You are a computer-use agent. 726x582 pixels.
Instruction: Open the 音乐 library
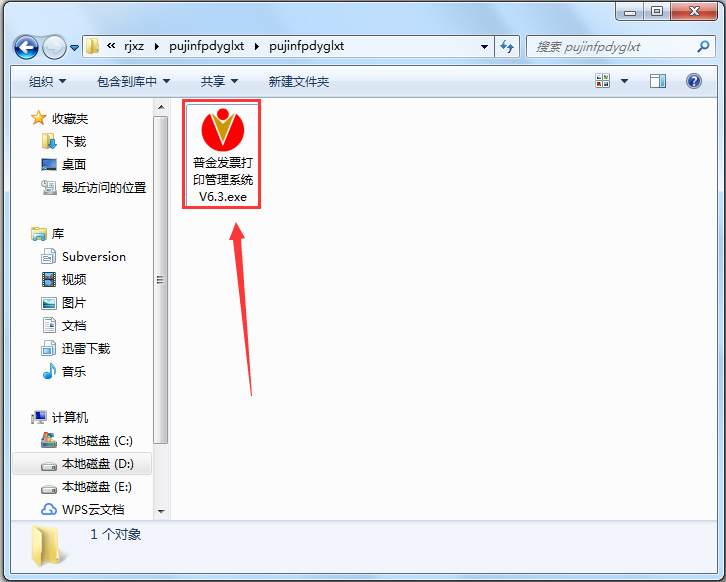point(74,371)
